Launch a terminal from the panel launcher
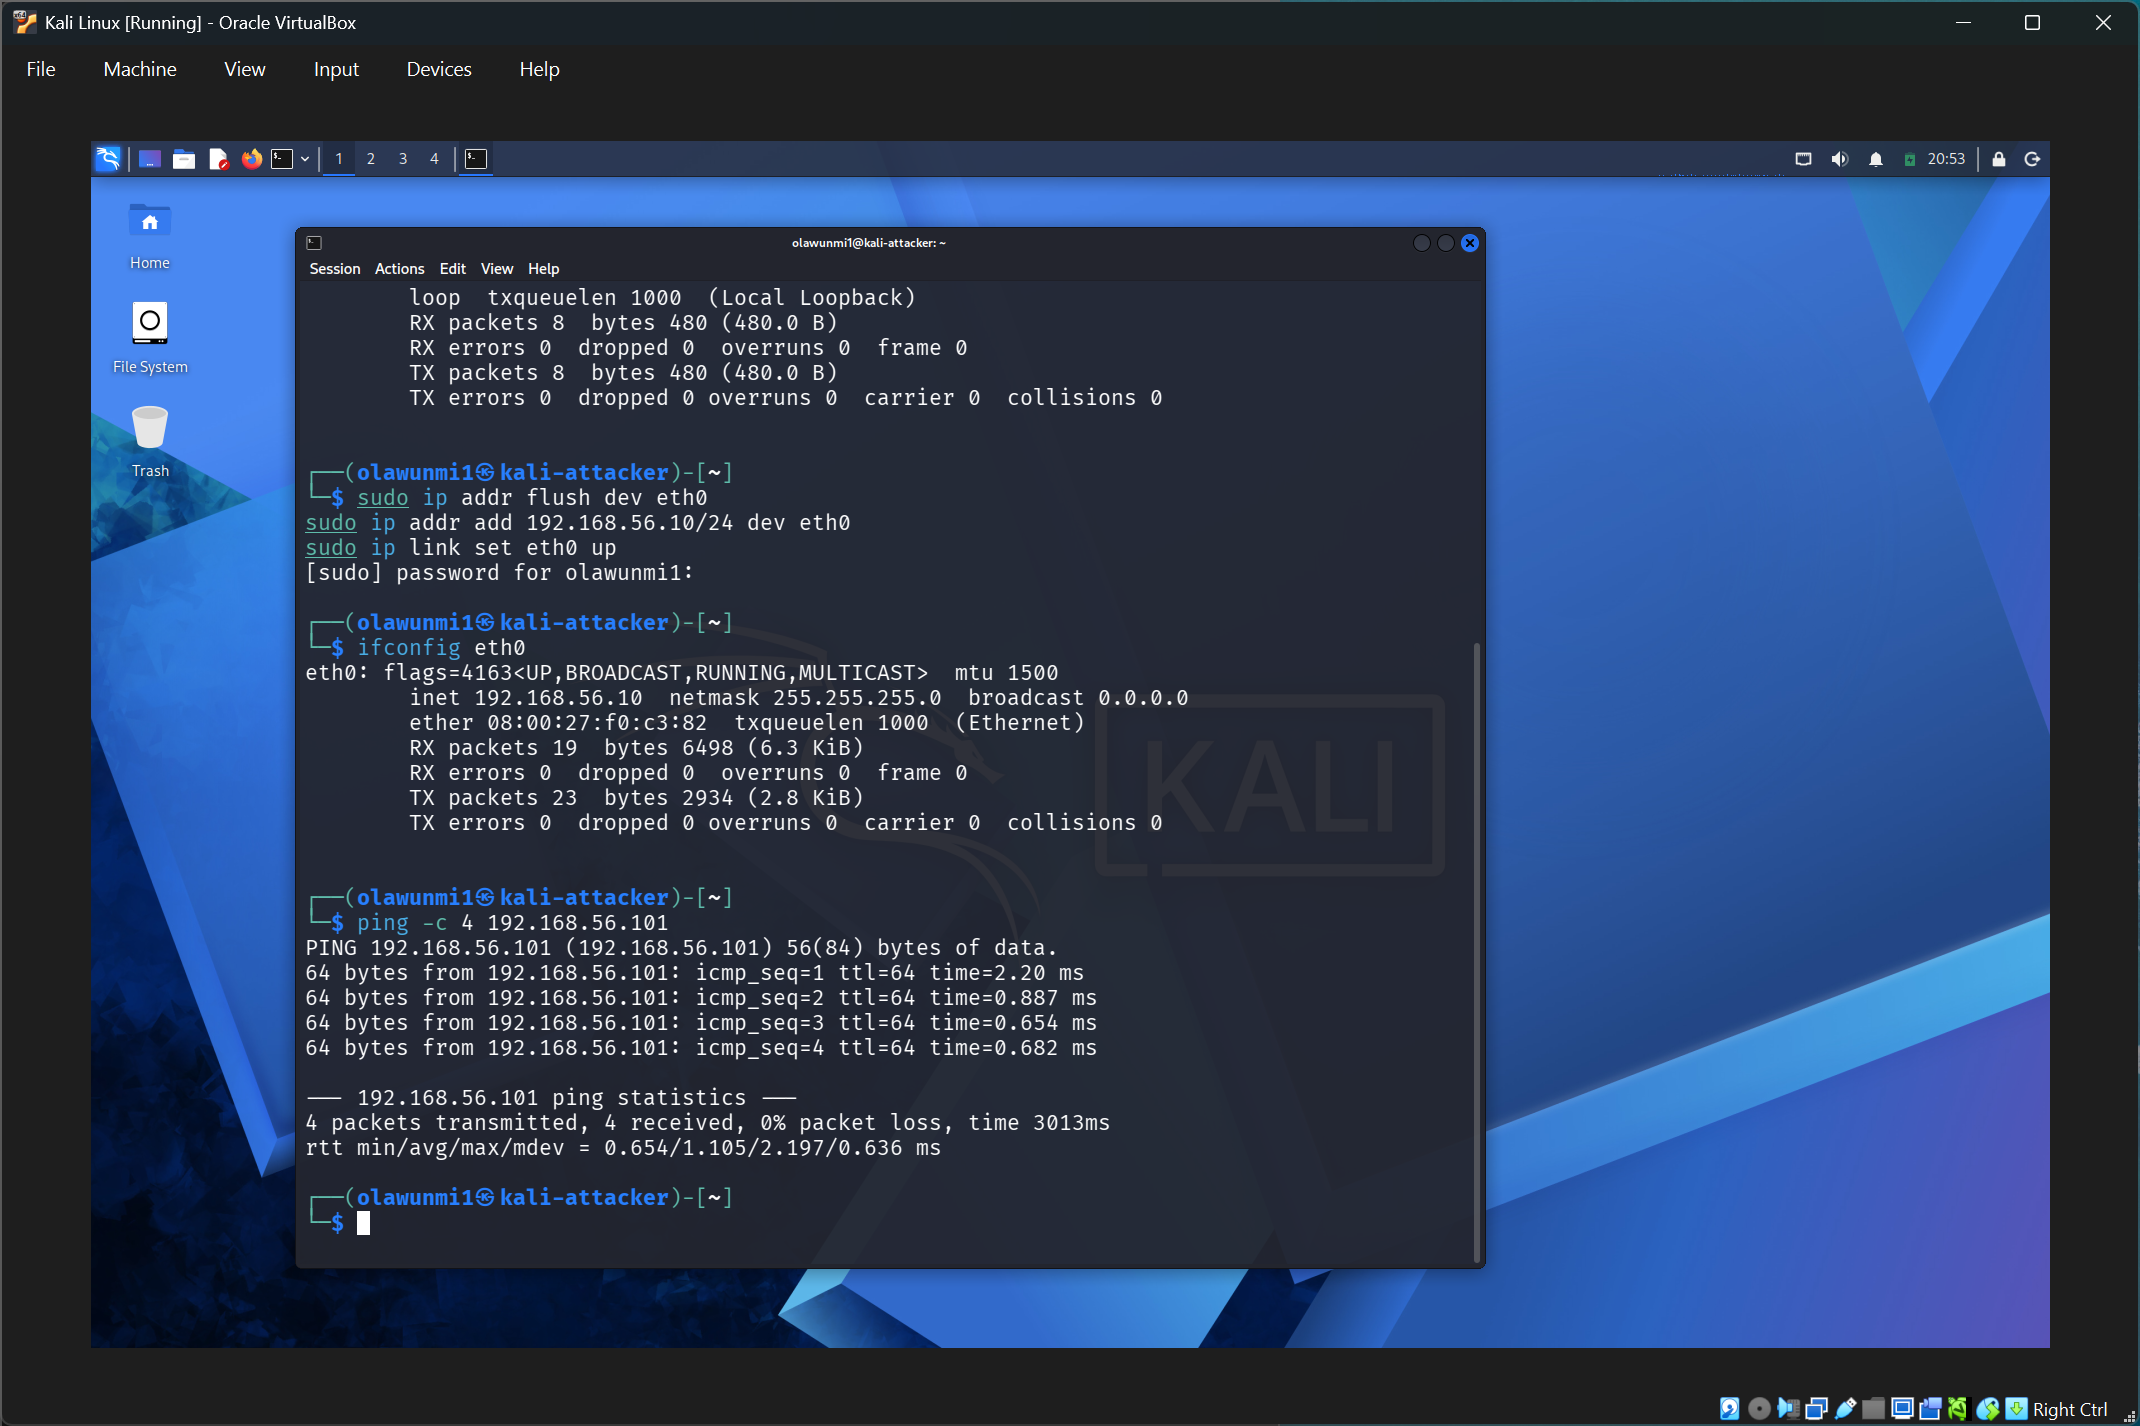 282,159
